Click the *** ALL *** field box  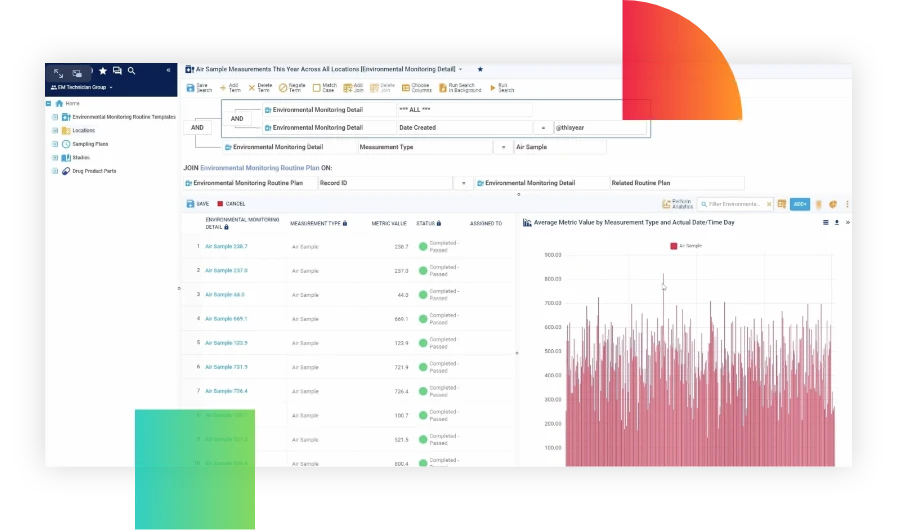tap(465, 109)
